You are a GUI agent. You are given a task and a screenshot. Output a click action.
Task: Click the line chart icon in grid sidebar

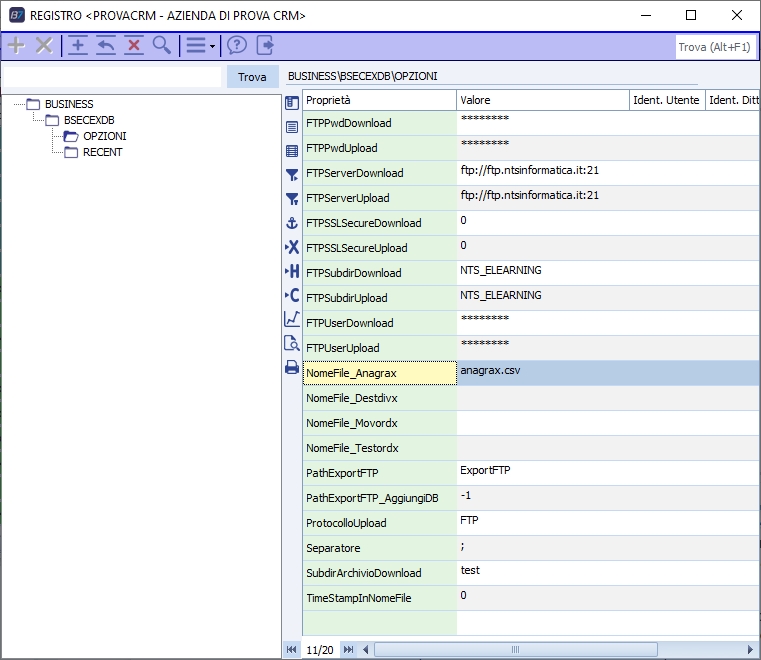[x=292, y=319]
